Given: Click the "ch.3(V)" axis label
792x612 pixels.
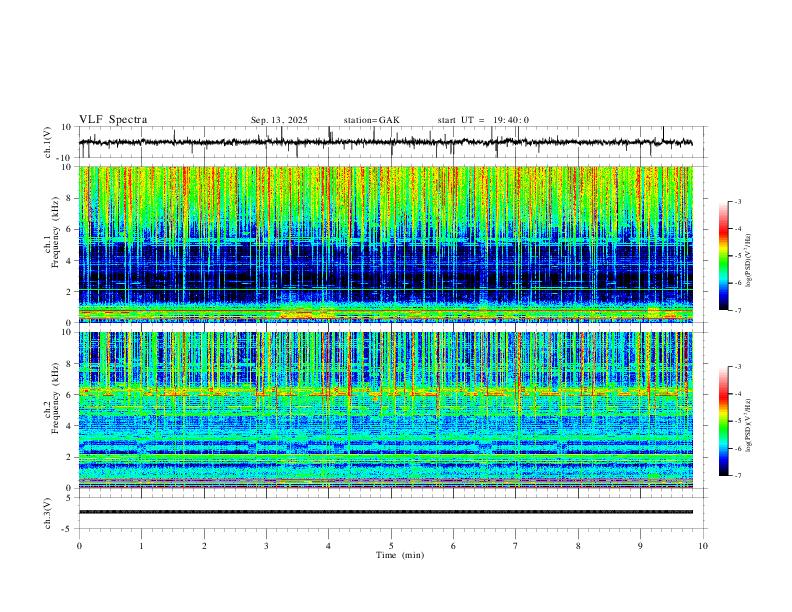Looking at the screenshot, I should (48, 513).
